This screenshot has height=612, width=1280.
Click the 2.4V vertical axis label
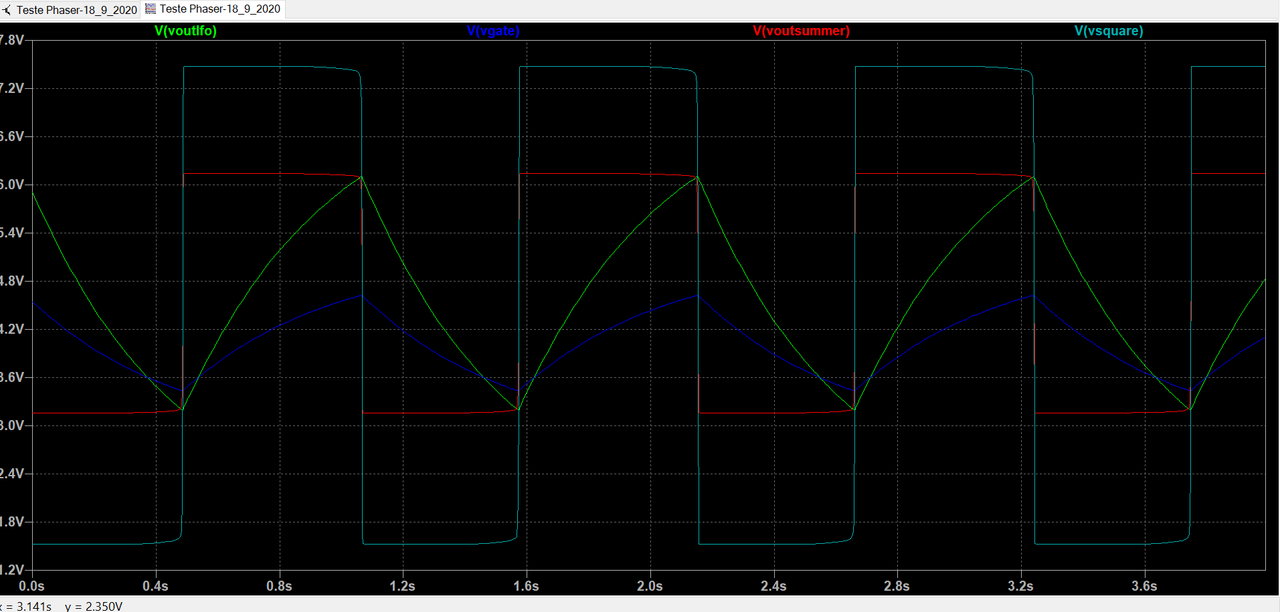(11, 474)
